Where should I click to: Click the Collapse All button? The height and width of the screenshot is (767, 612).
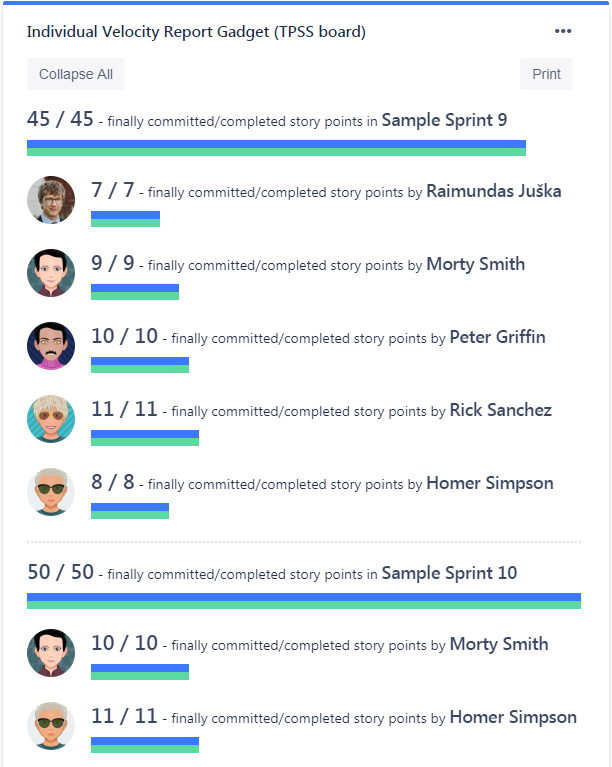76,74
